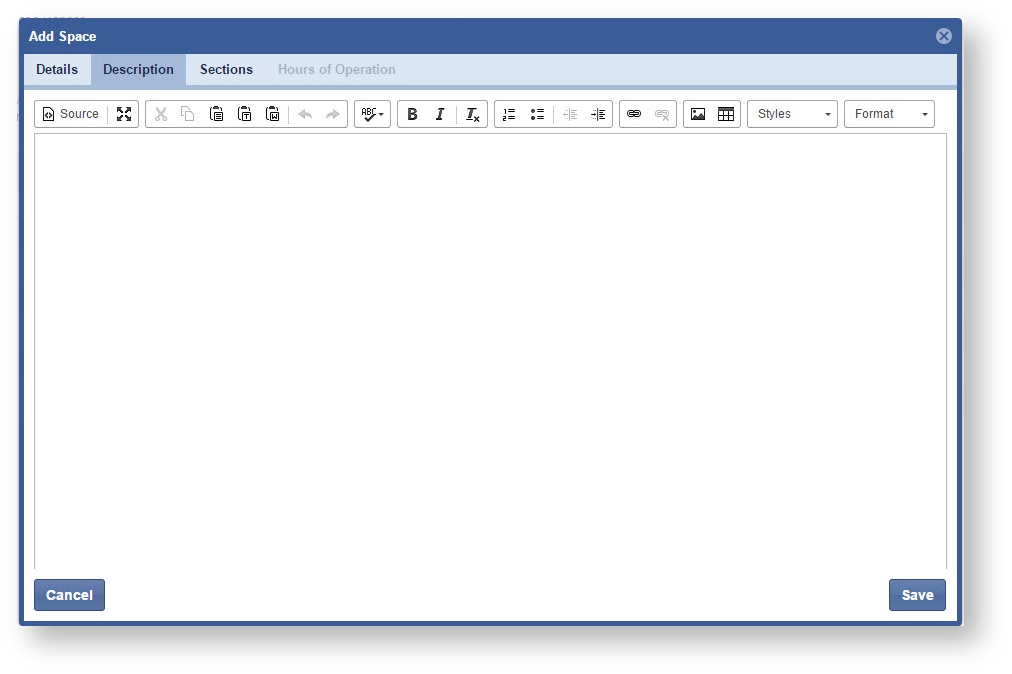Maximize the editor to full screen

(124, 114)
